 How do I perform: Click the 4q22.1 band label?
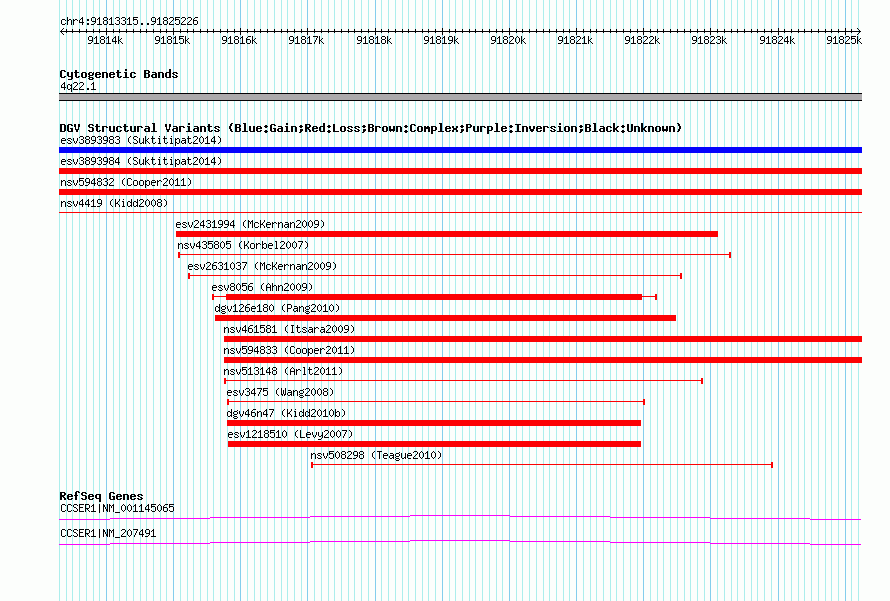(78, 87)
